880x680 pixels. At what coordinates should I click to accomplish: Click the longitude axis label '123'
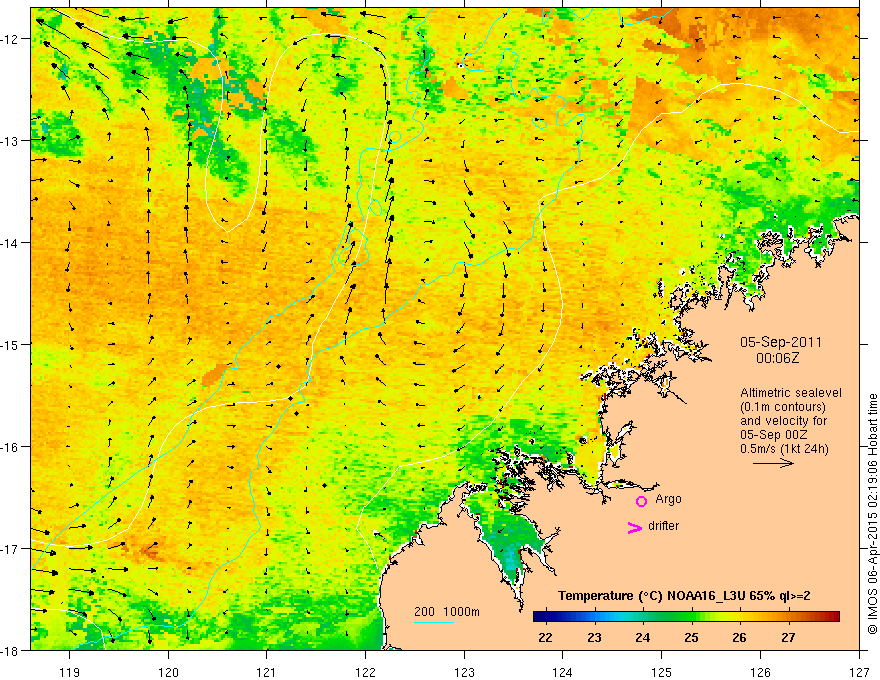click(x=464, y=672)
